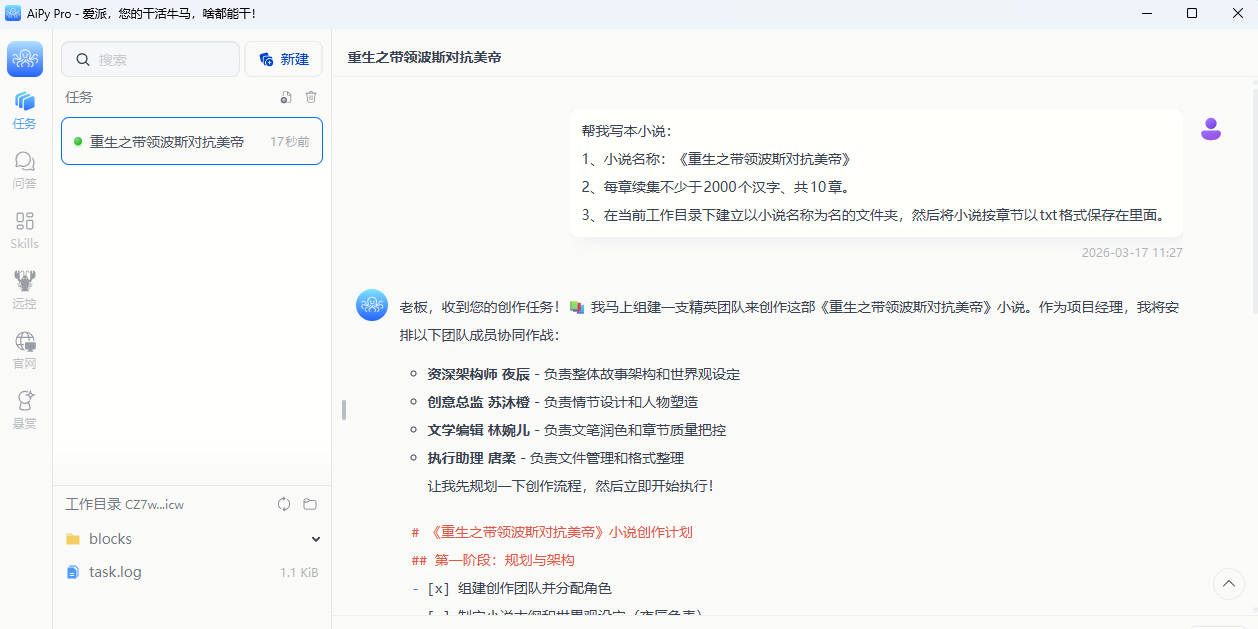Click the export task file icon
The image size is (1258, 629).
285,97
